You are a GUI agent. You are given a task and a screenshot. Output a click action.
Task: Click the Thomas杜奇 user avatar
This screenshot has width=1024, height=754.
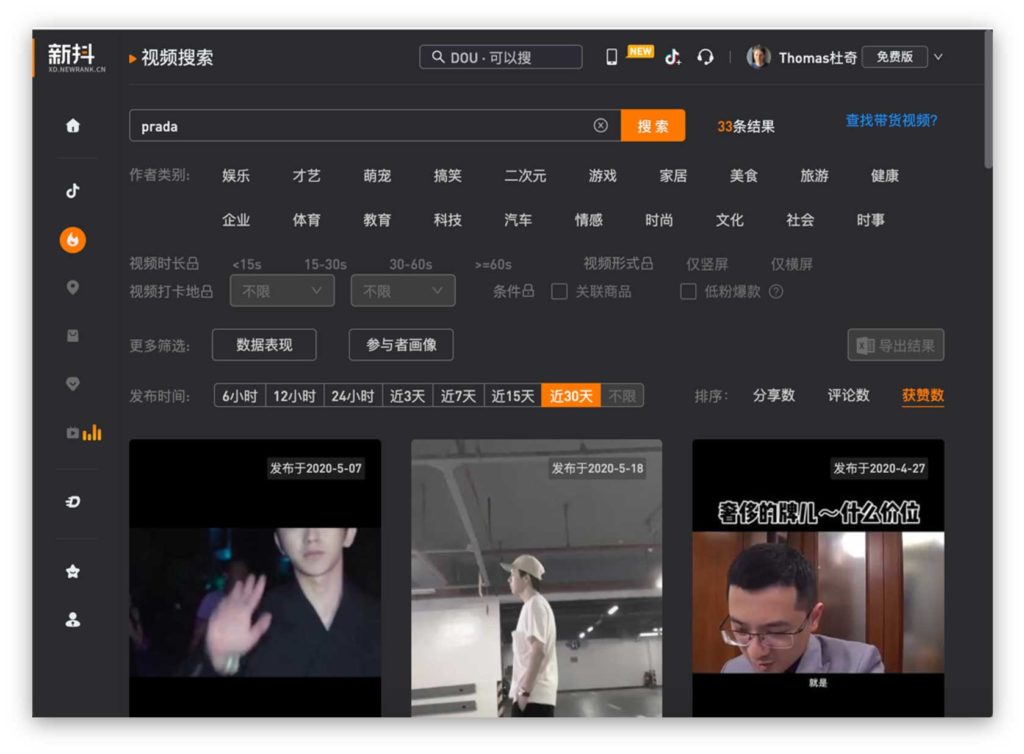758,57
